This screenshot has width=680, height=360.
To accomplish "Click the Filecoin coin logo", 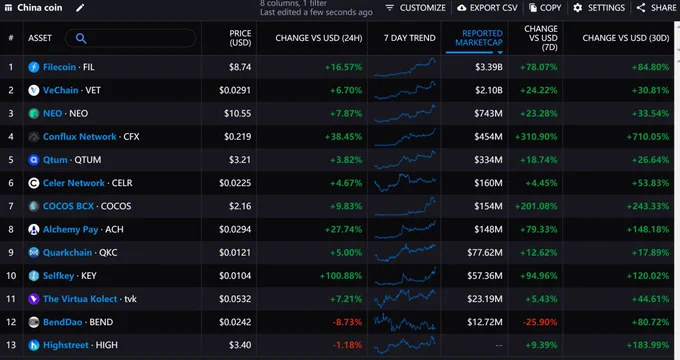I will [33, 67].
